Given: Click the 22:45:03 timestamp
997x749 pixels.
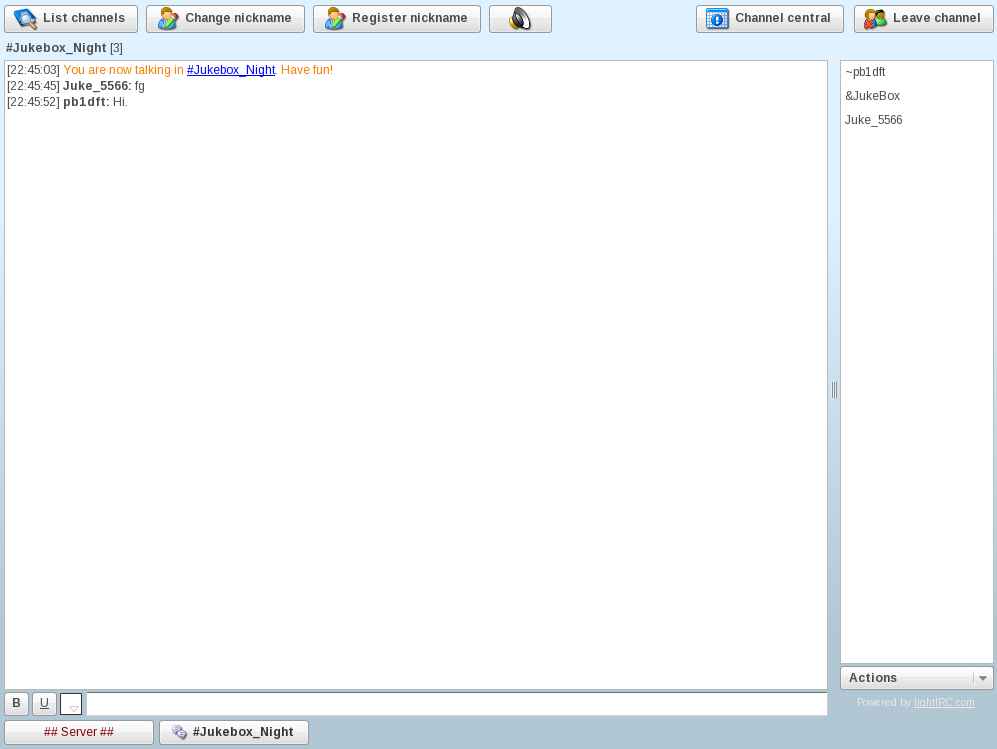Looking at the screenshot, I should [x=33, y=70].
